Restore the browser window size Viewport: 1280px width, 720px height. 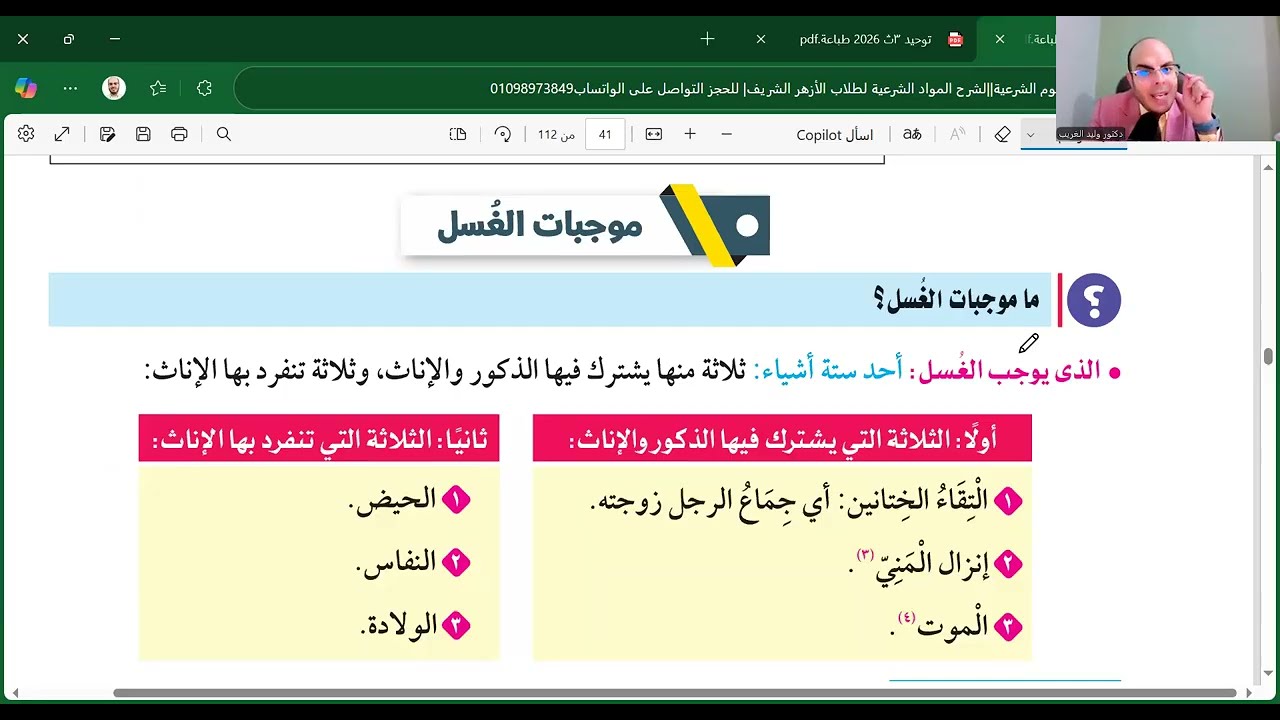point(68,39)
